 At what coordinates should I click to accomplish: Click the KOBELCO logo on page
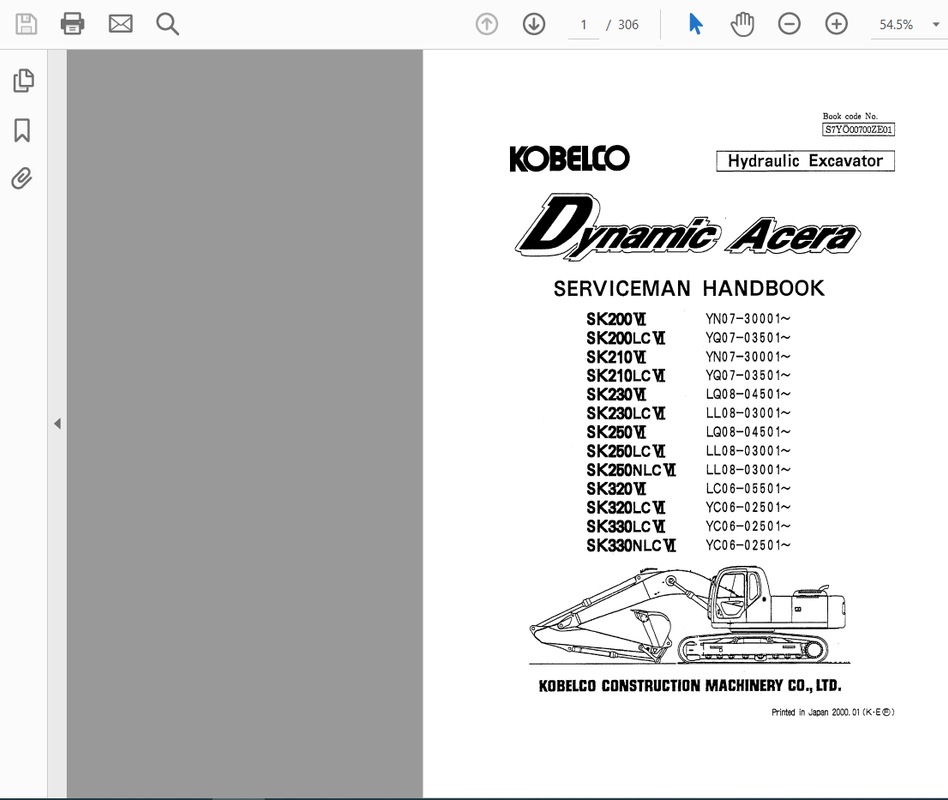click(x=570, y=159)
